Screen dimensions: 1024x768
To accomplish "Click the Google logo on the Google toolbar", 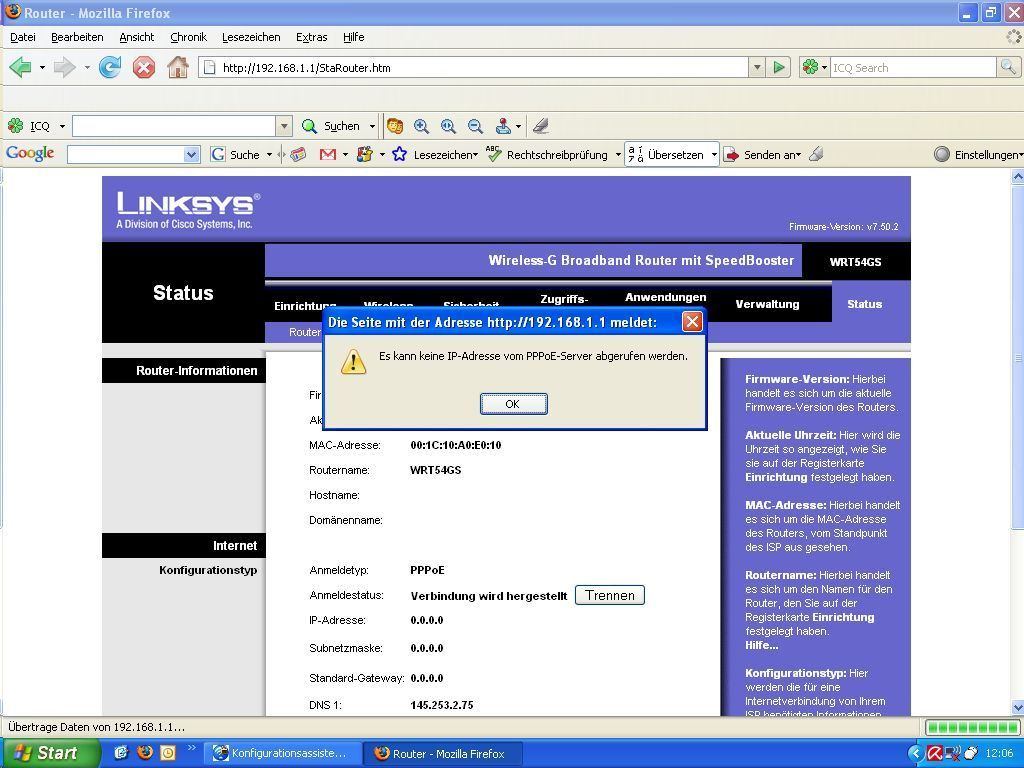I will pos(30,153).
